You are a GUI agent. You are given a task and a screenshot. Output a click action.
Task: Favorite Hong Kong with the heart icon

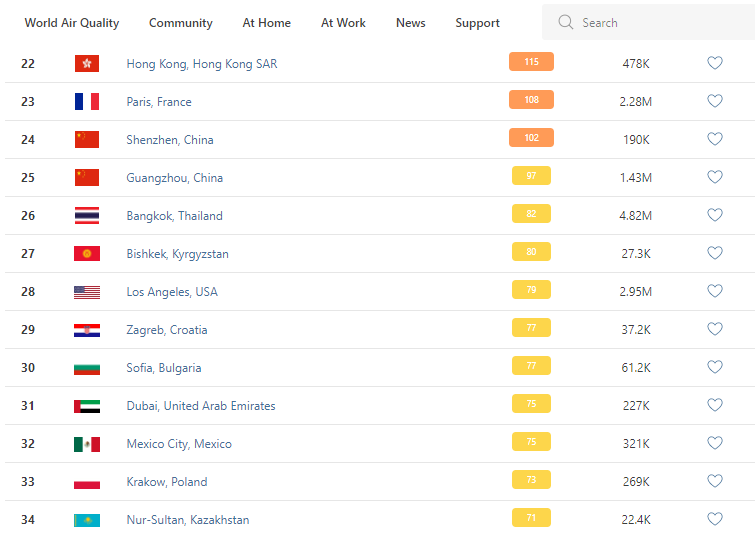point(715,63)
